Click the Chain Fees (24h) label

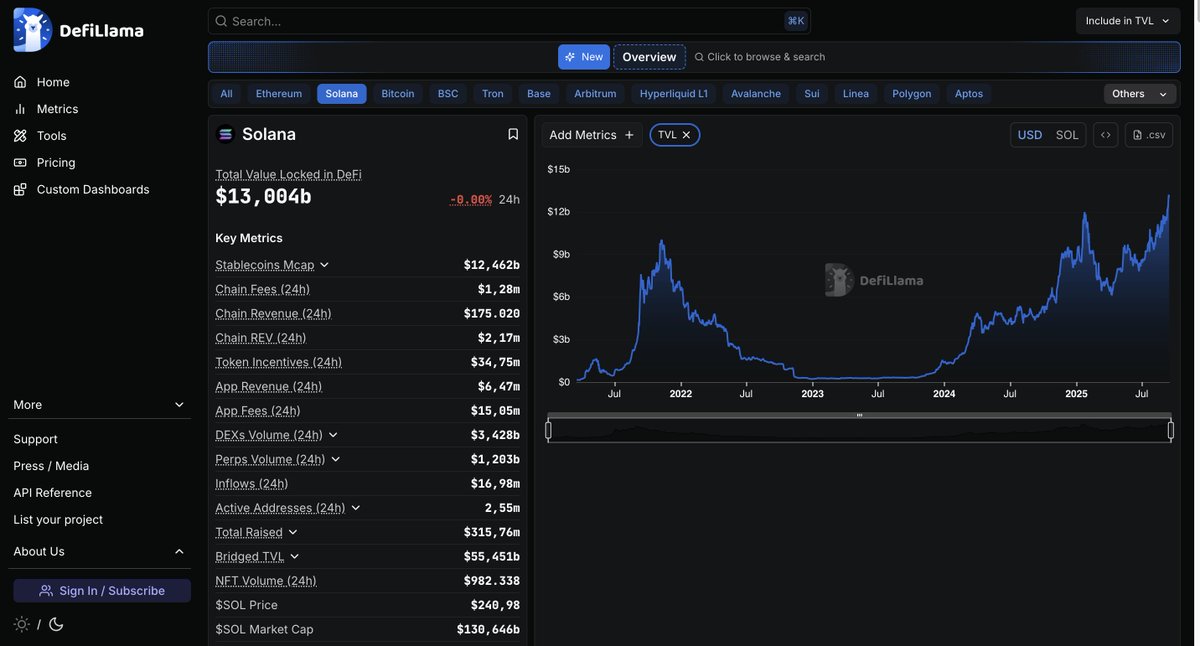pos(263,289)
